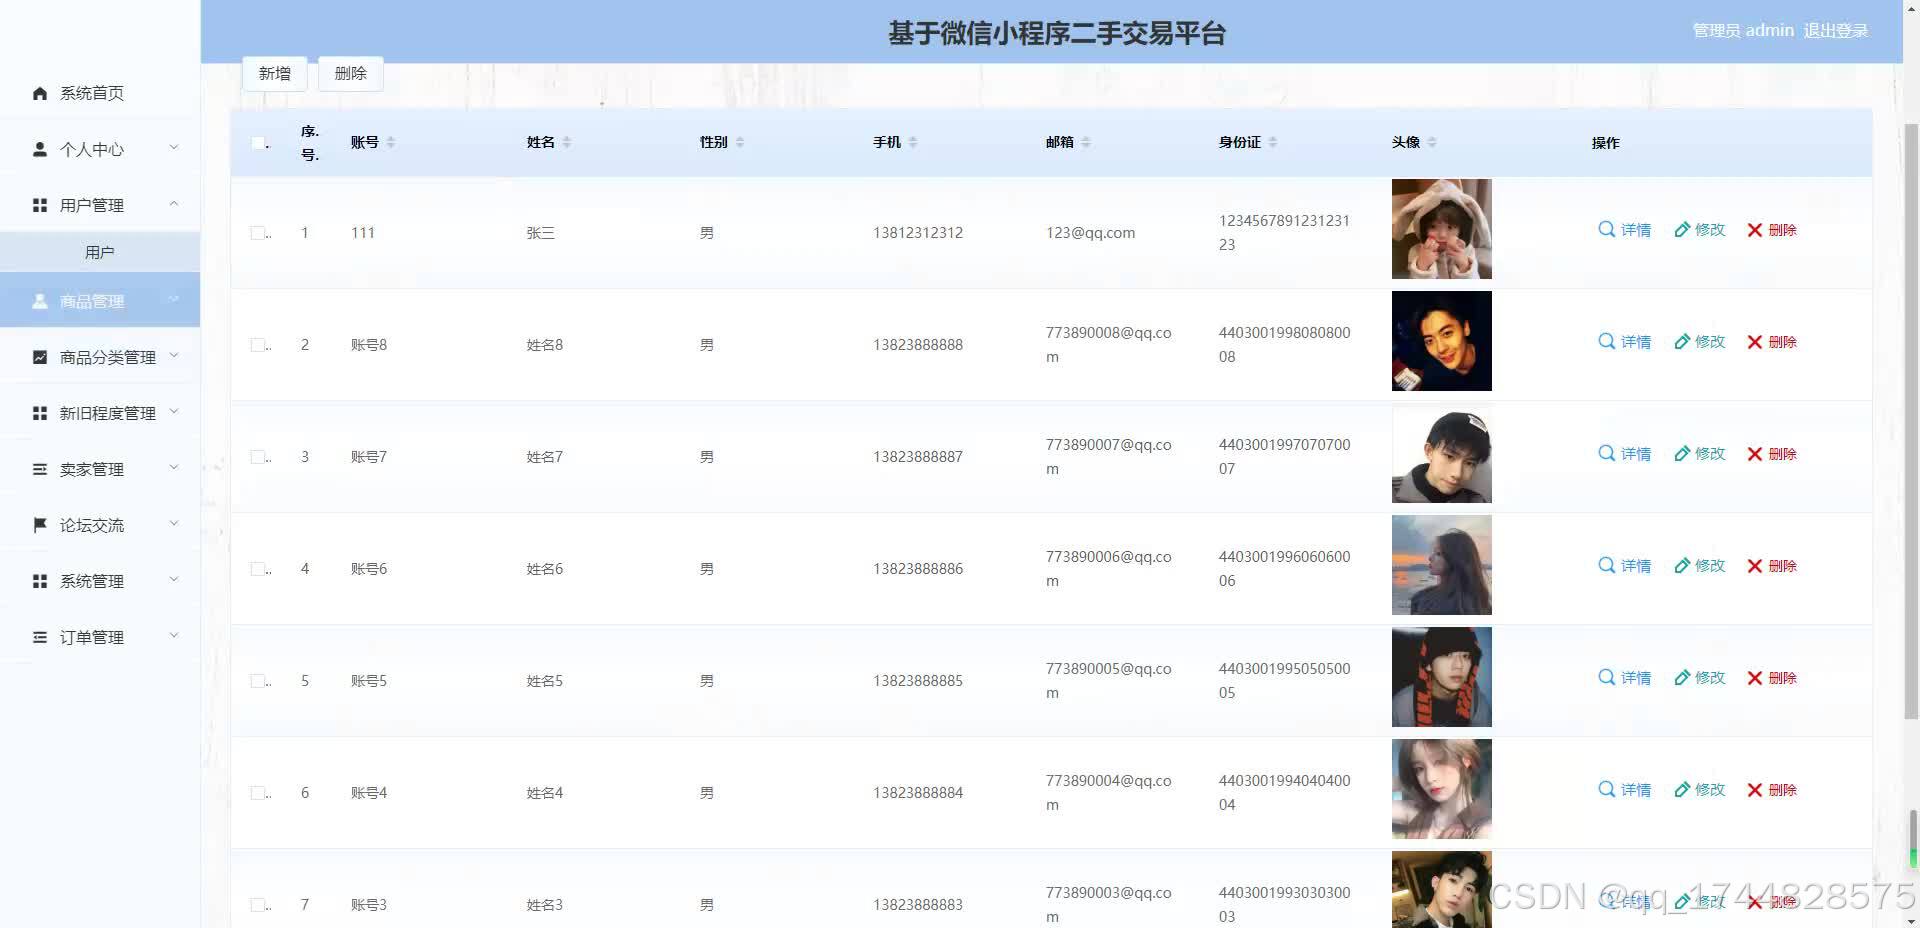This screenshot has width=1920, height=928.
Task: Open the 订单管理 menu label
Action: (92, 637)
